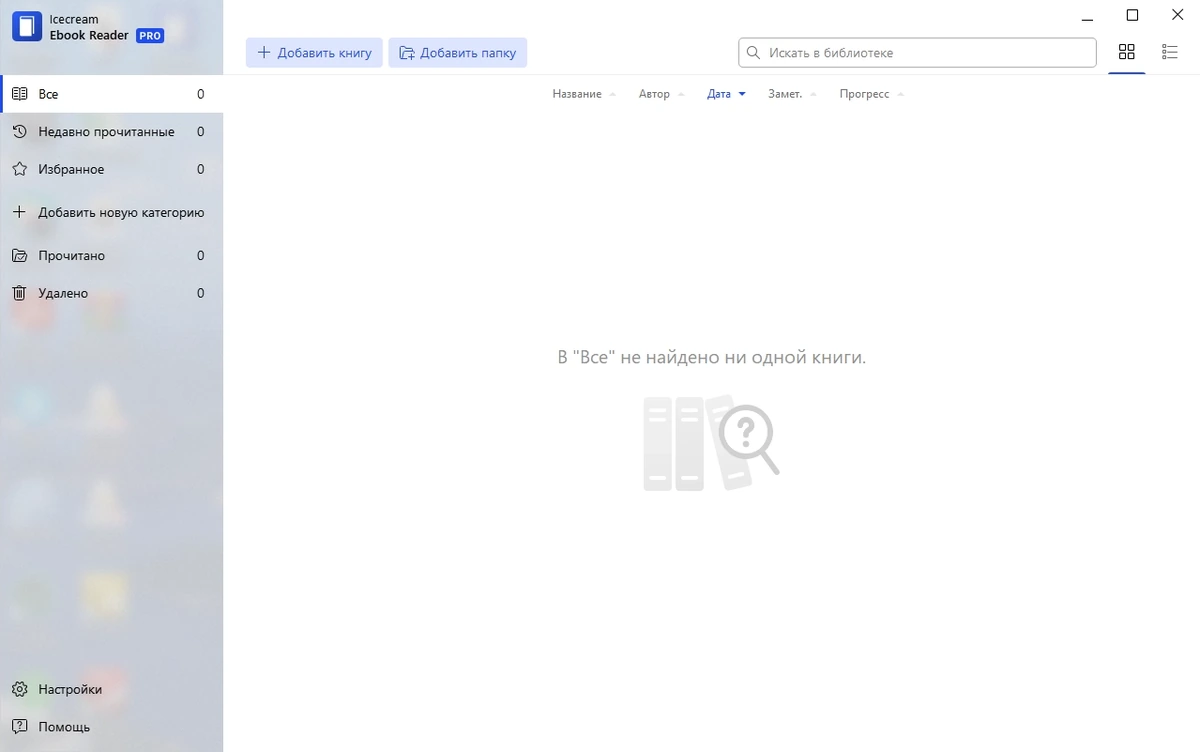This screenshot has height=752, width=1200.
Task: Click the trash icon beside Удалено
Action: click(19, 293)
